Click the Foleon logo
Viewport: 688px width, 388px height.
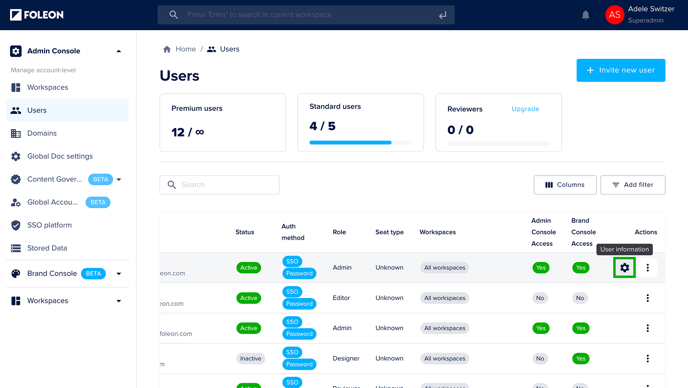37,15
